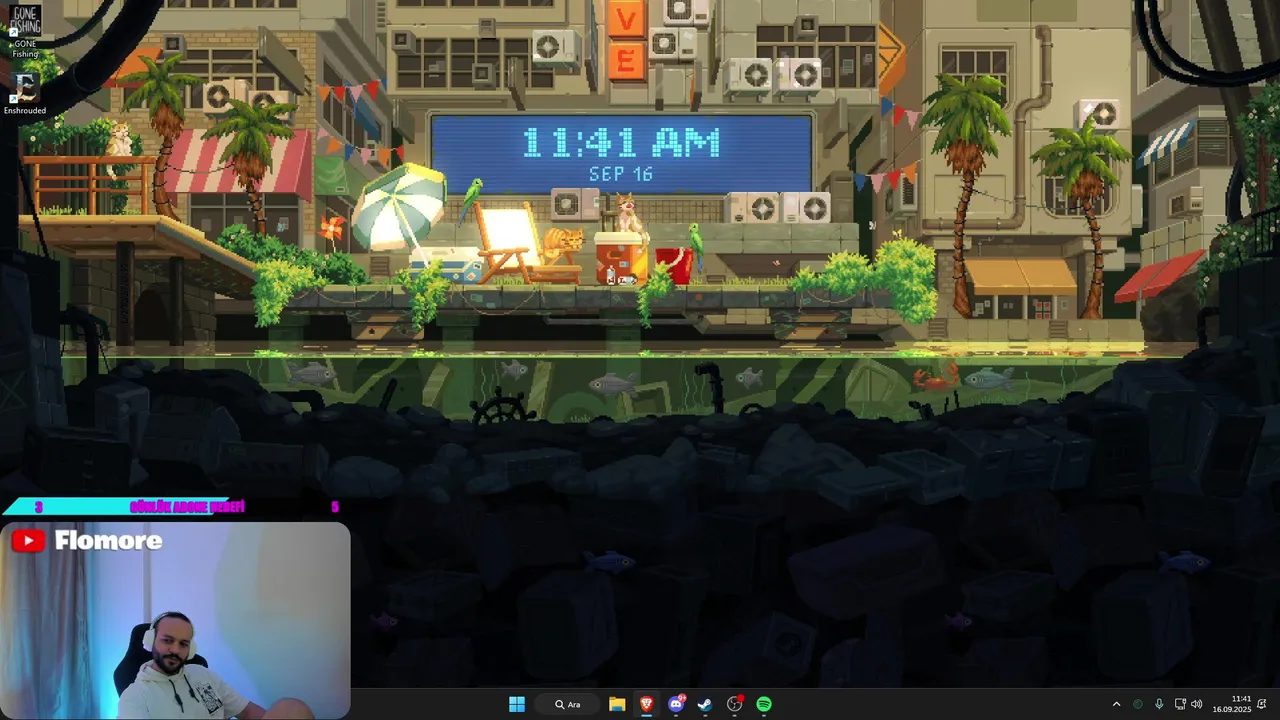This screenshot has width=1280, height=720.
Task: Click the 11:41 AM wallpaper clock text
Action: 621,143
